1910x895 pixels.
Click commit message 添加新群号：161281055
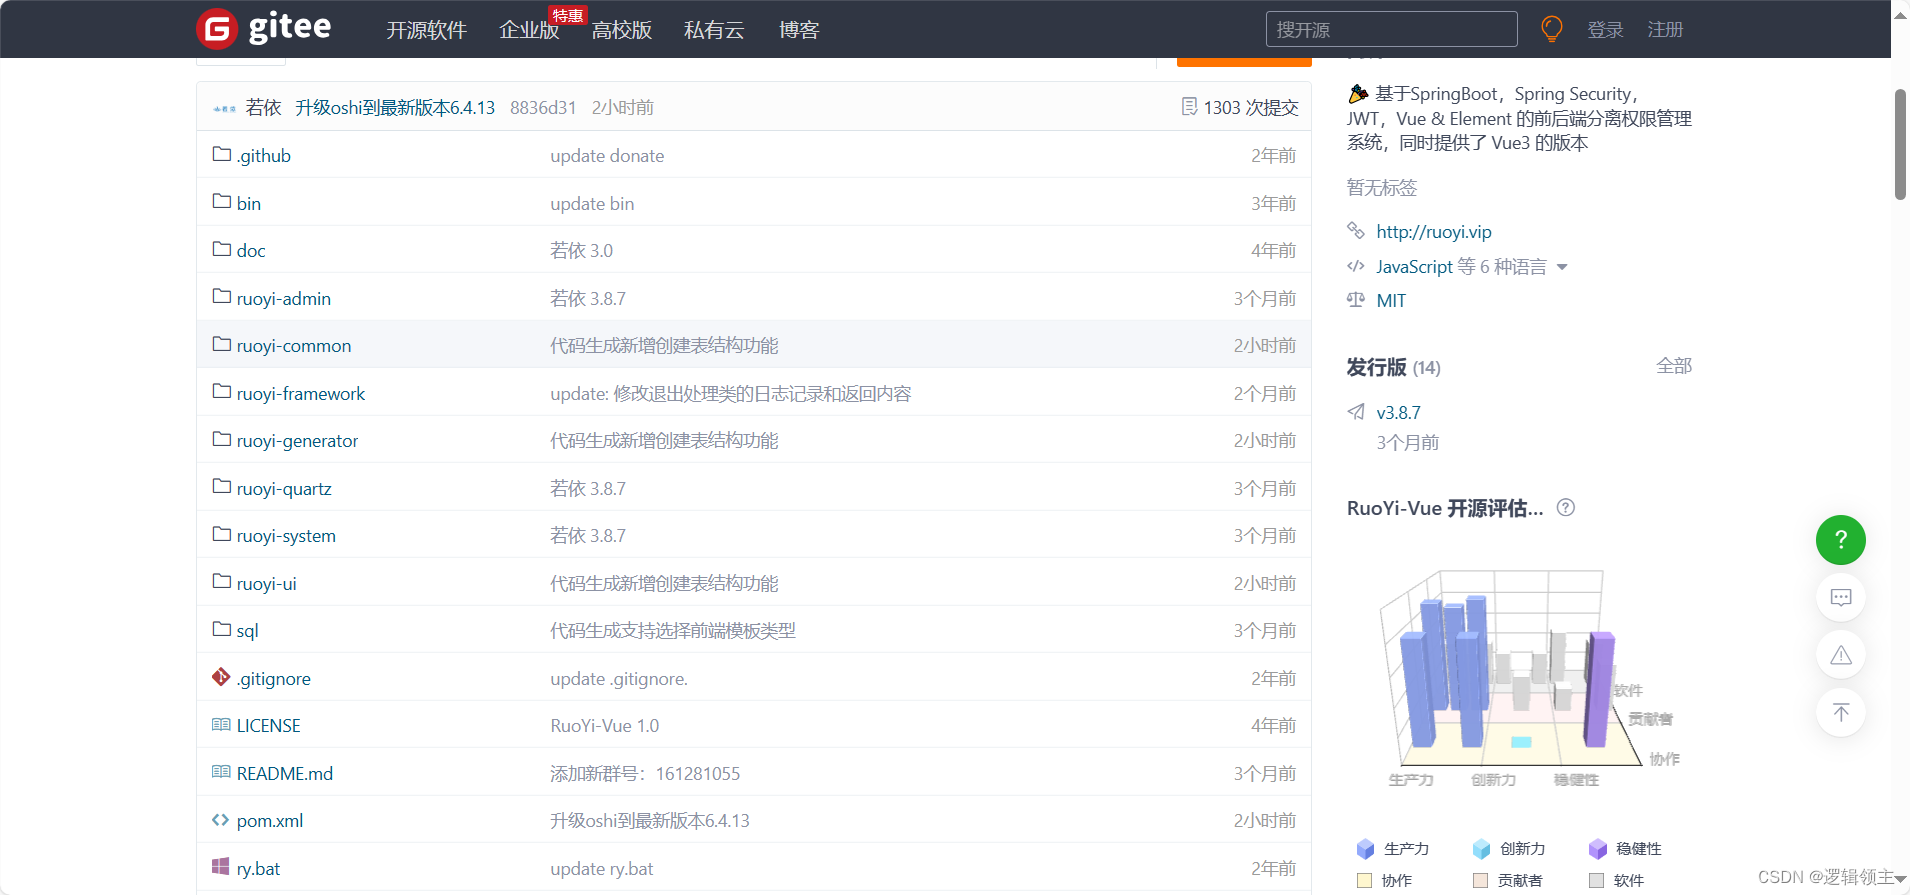pyautogui.click(x=645, y=773)
